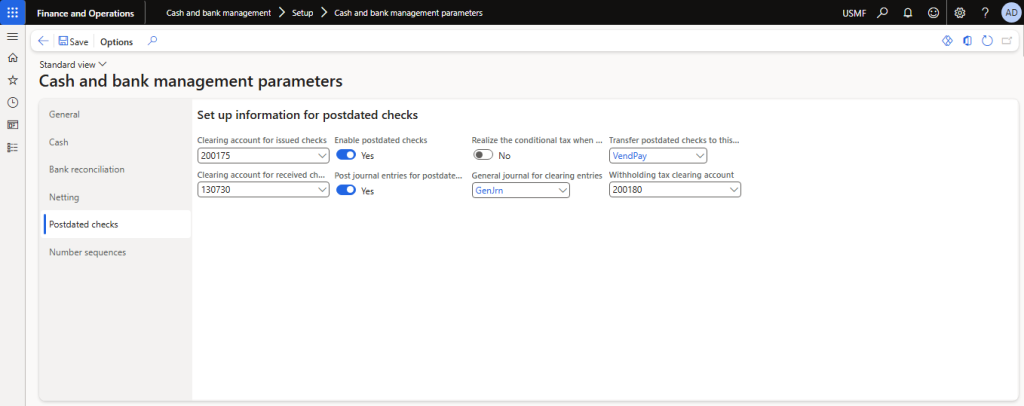Open the Options menu in action pane
1024x406 pixels.
116,42
